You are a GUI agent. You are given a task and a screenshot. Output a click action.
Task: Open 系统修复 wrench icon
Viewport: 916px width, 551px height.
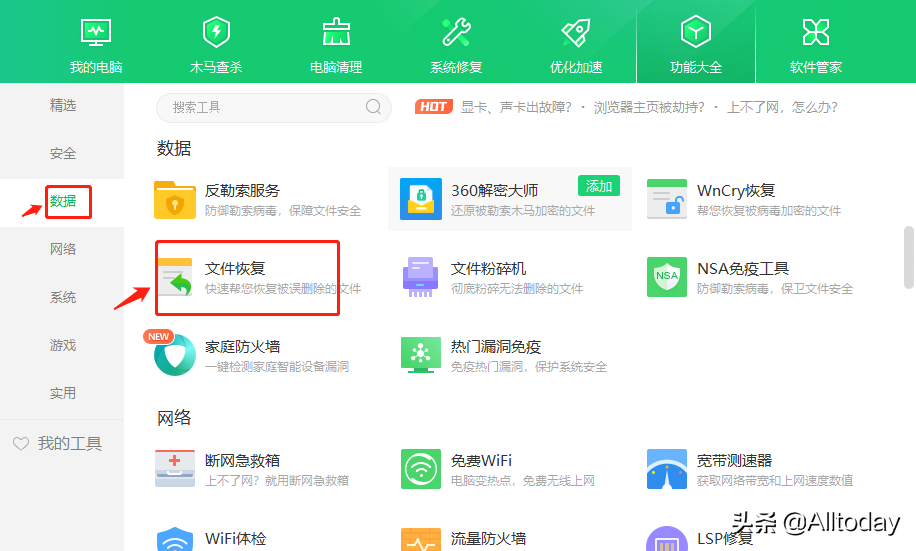point(456,32)
